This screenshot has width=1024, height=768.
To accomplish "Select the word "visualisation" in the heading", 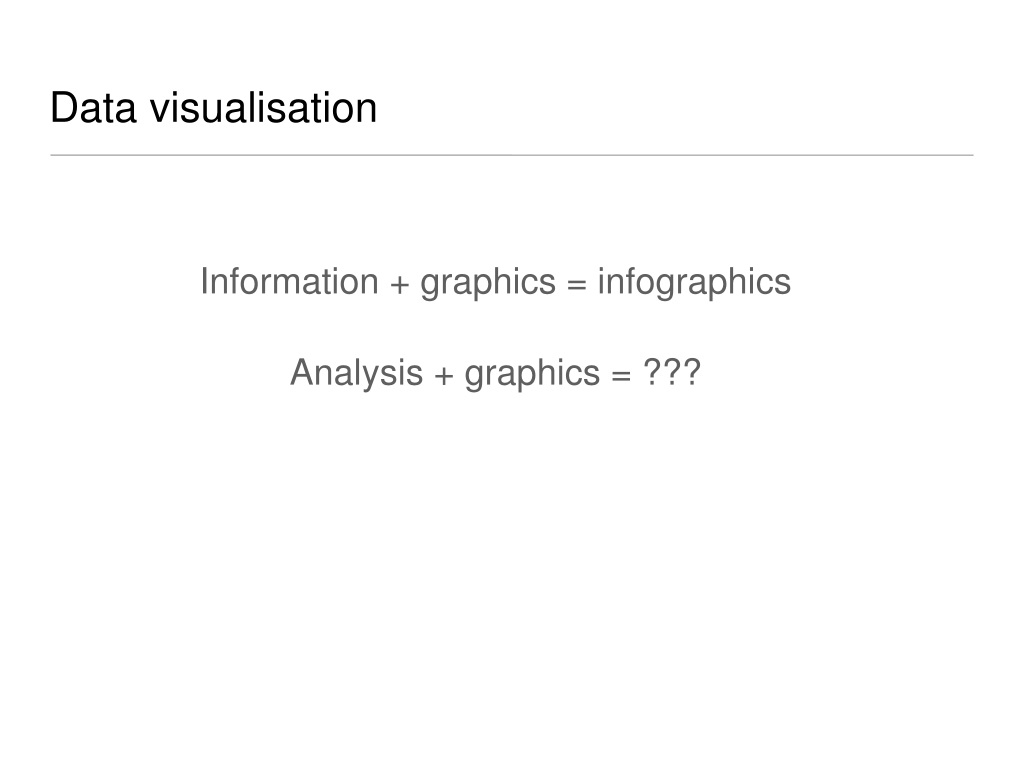I will [264, 108].
